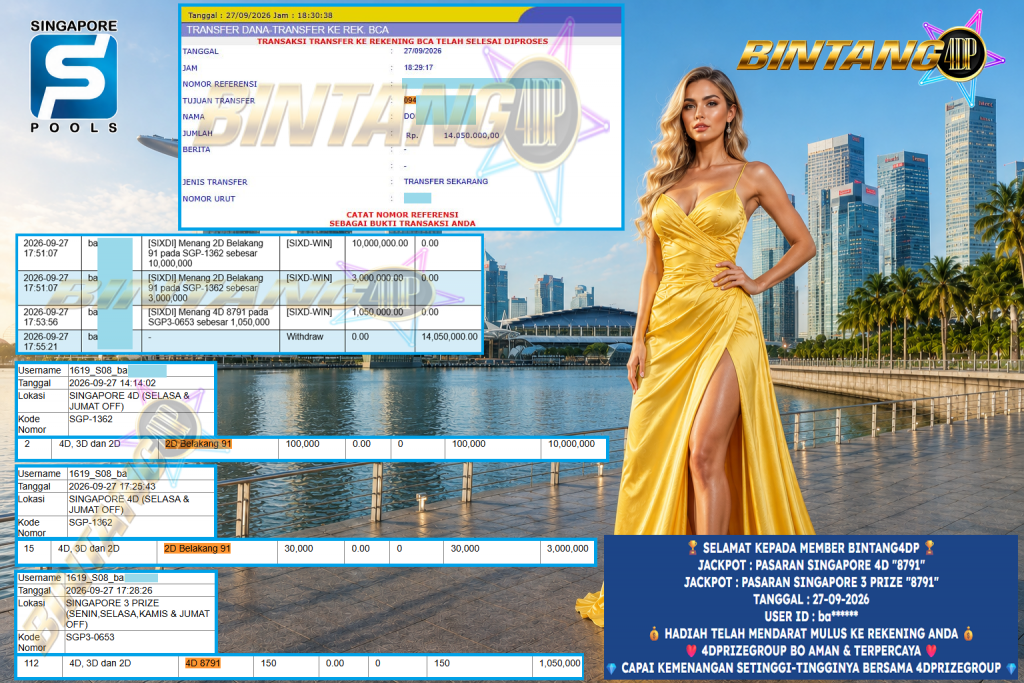Click the 'TRANSFER DANA-TRANSFER KE REK. BCA' header

click(x=287, y=29)
